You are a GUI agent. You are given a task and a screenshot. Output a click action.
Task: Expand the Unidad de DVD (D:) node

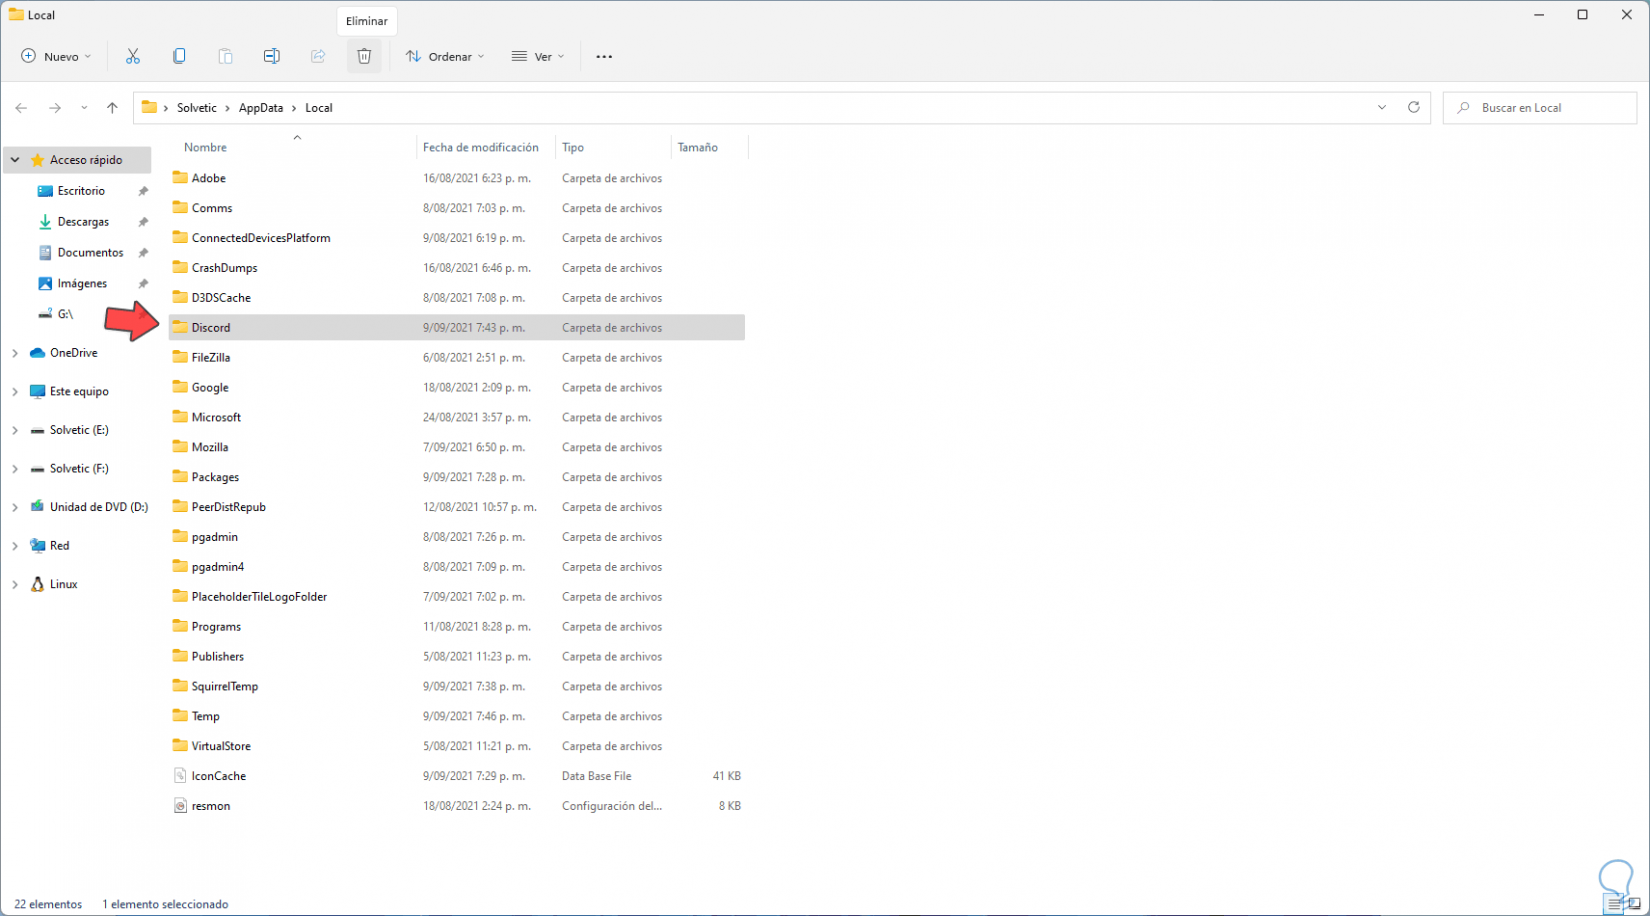coord(15,507)
